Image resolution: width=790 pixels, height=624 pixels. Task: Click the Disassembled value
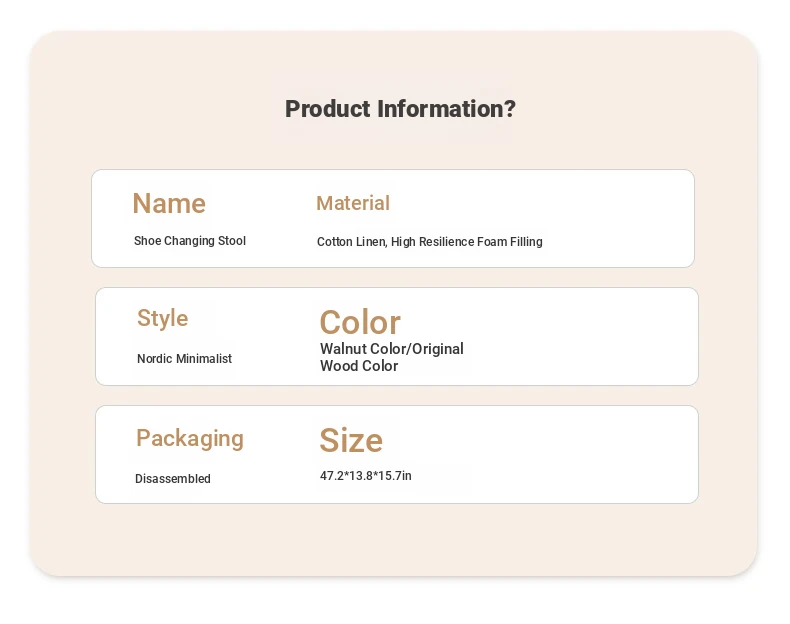click(x=172, y=478)
